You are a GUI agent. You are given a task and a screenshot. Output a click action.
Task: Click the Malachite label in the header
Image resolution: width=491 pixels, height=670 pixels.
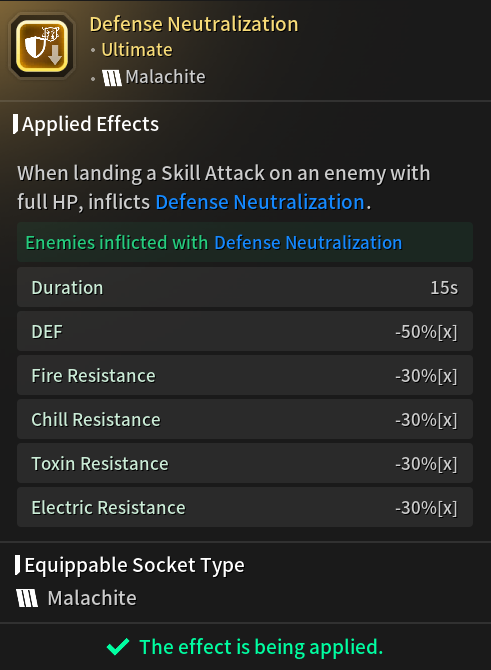click(165, 77)
